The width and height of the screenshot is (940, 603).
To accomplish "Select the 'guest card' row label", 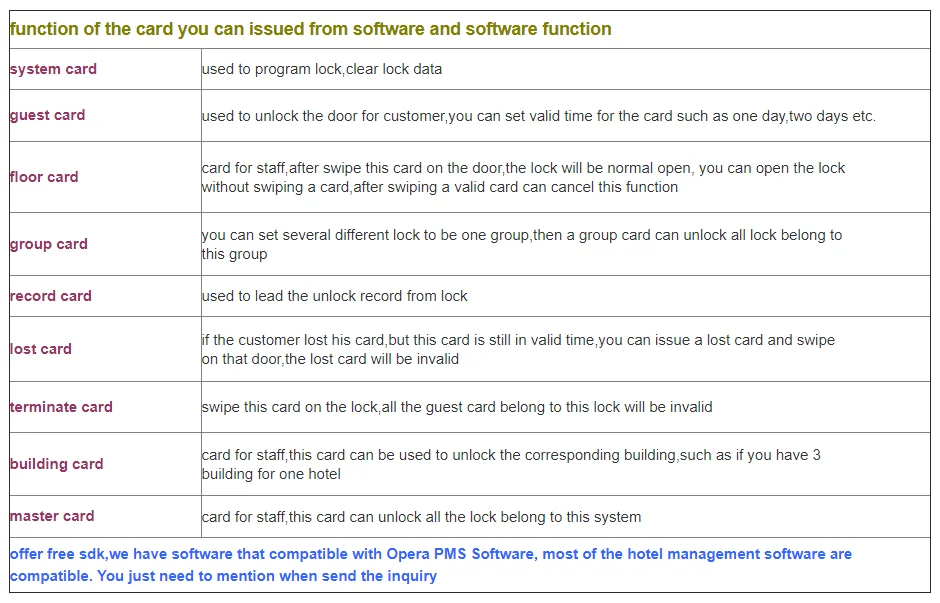I will (x=47, y=115).
